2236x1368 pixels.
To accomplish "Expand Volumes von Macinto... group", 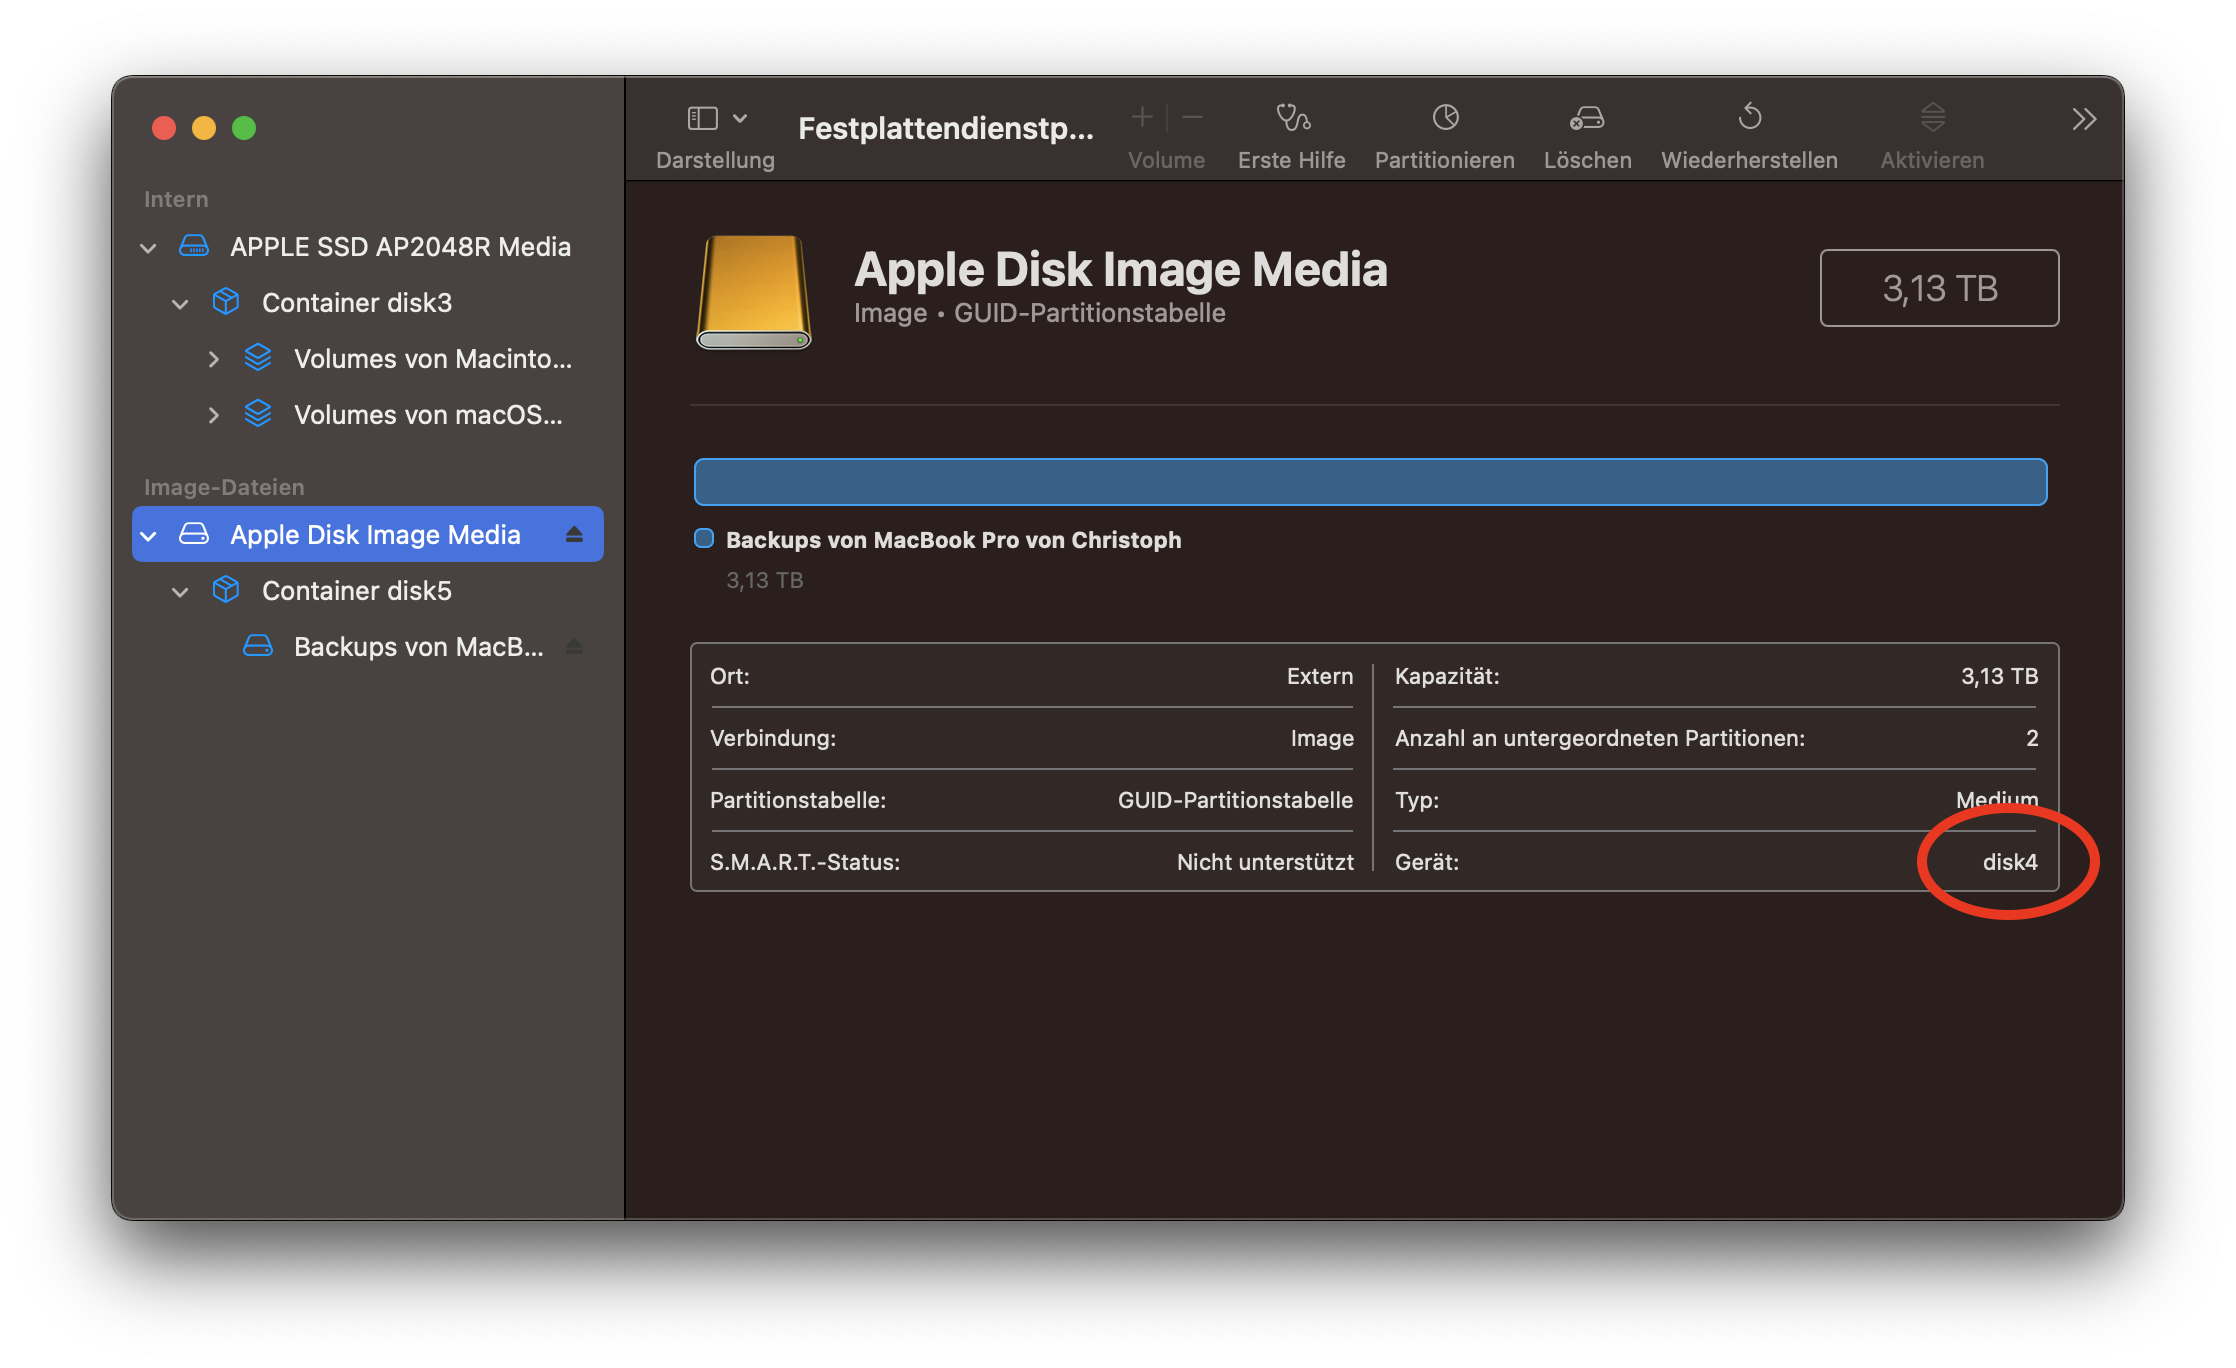I will [212, 359].
